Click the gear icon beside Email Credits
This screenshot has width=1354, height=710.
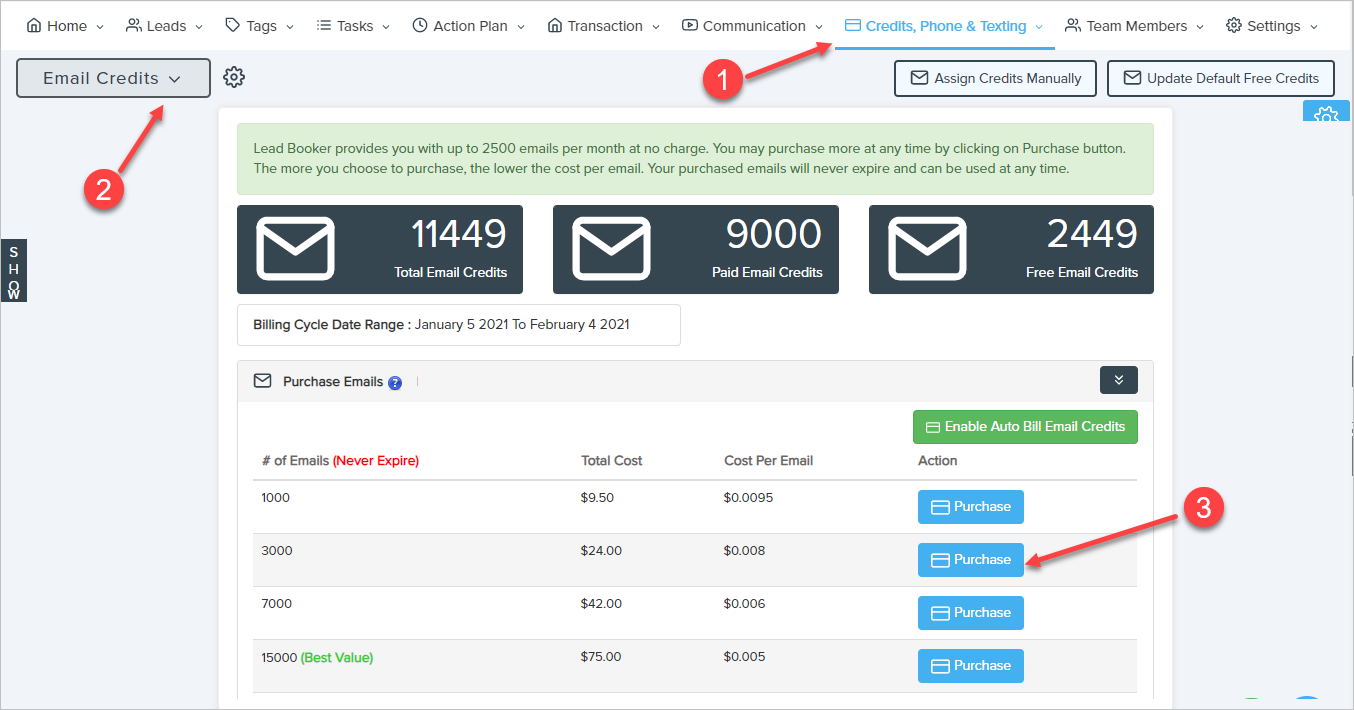(x=234, y=77)
